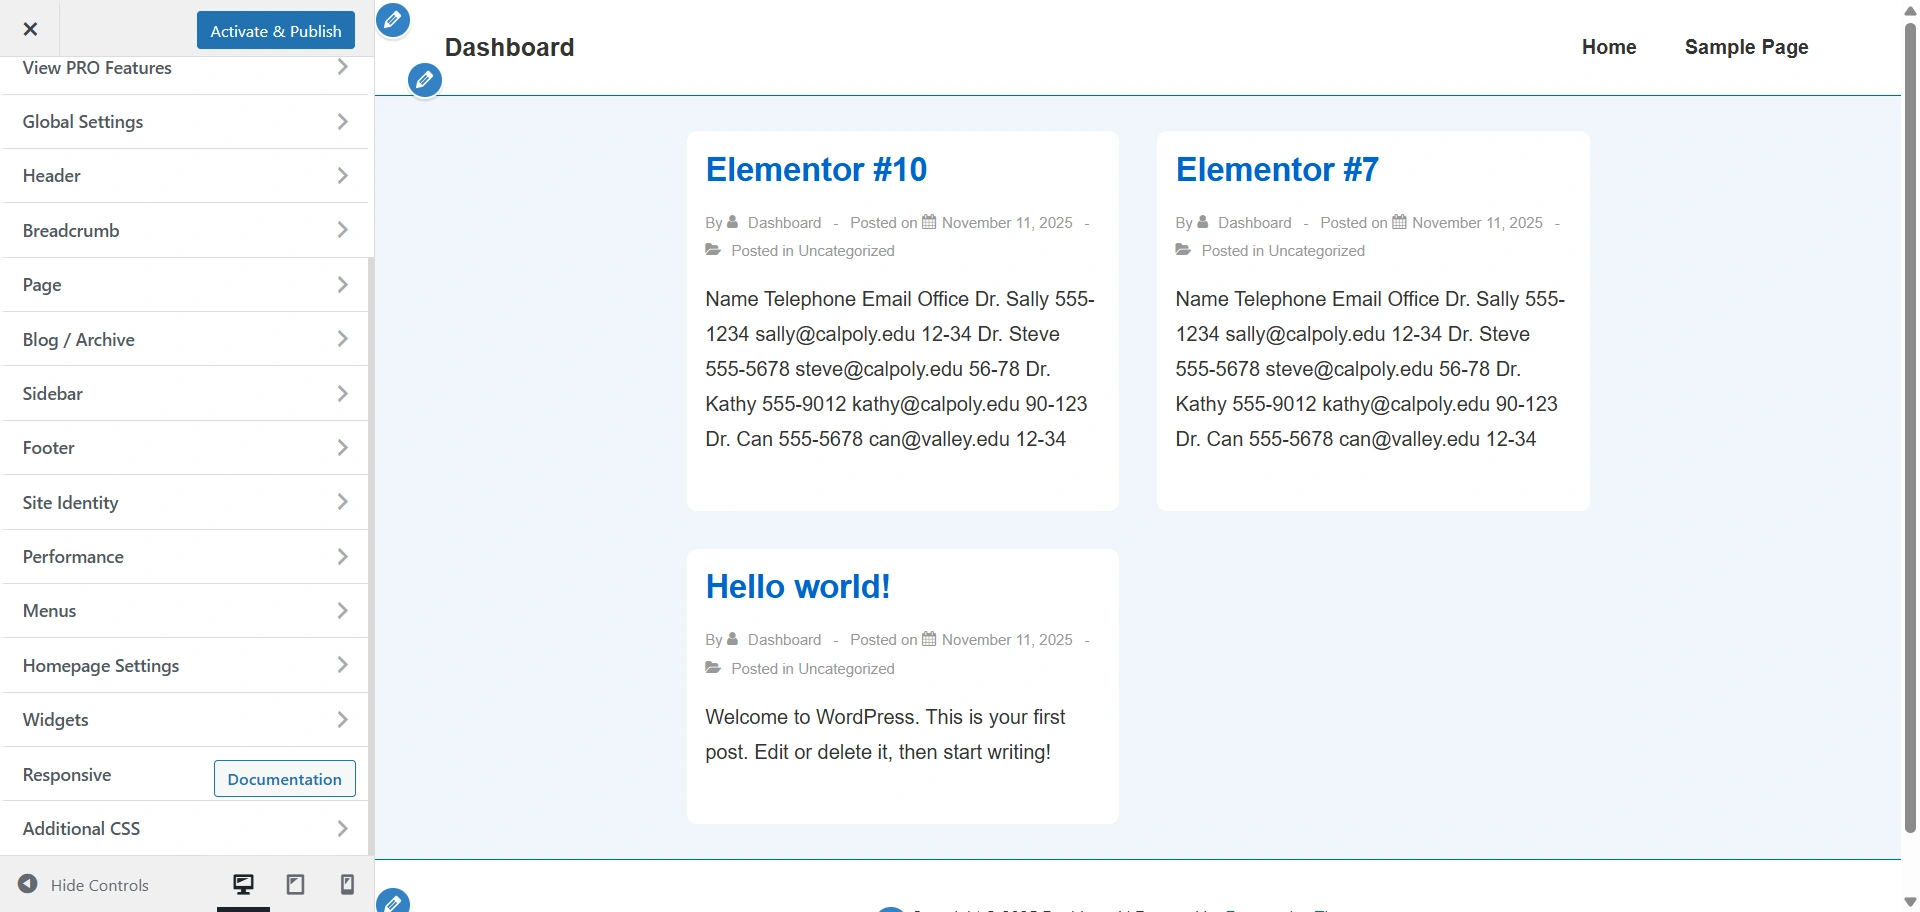Click the customizer panel scrollbar
The height and width of the screenshot is (912, 1920).
click(x=371, y=555)
